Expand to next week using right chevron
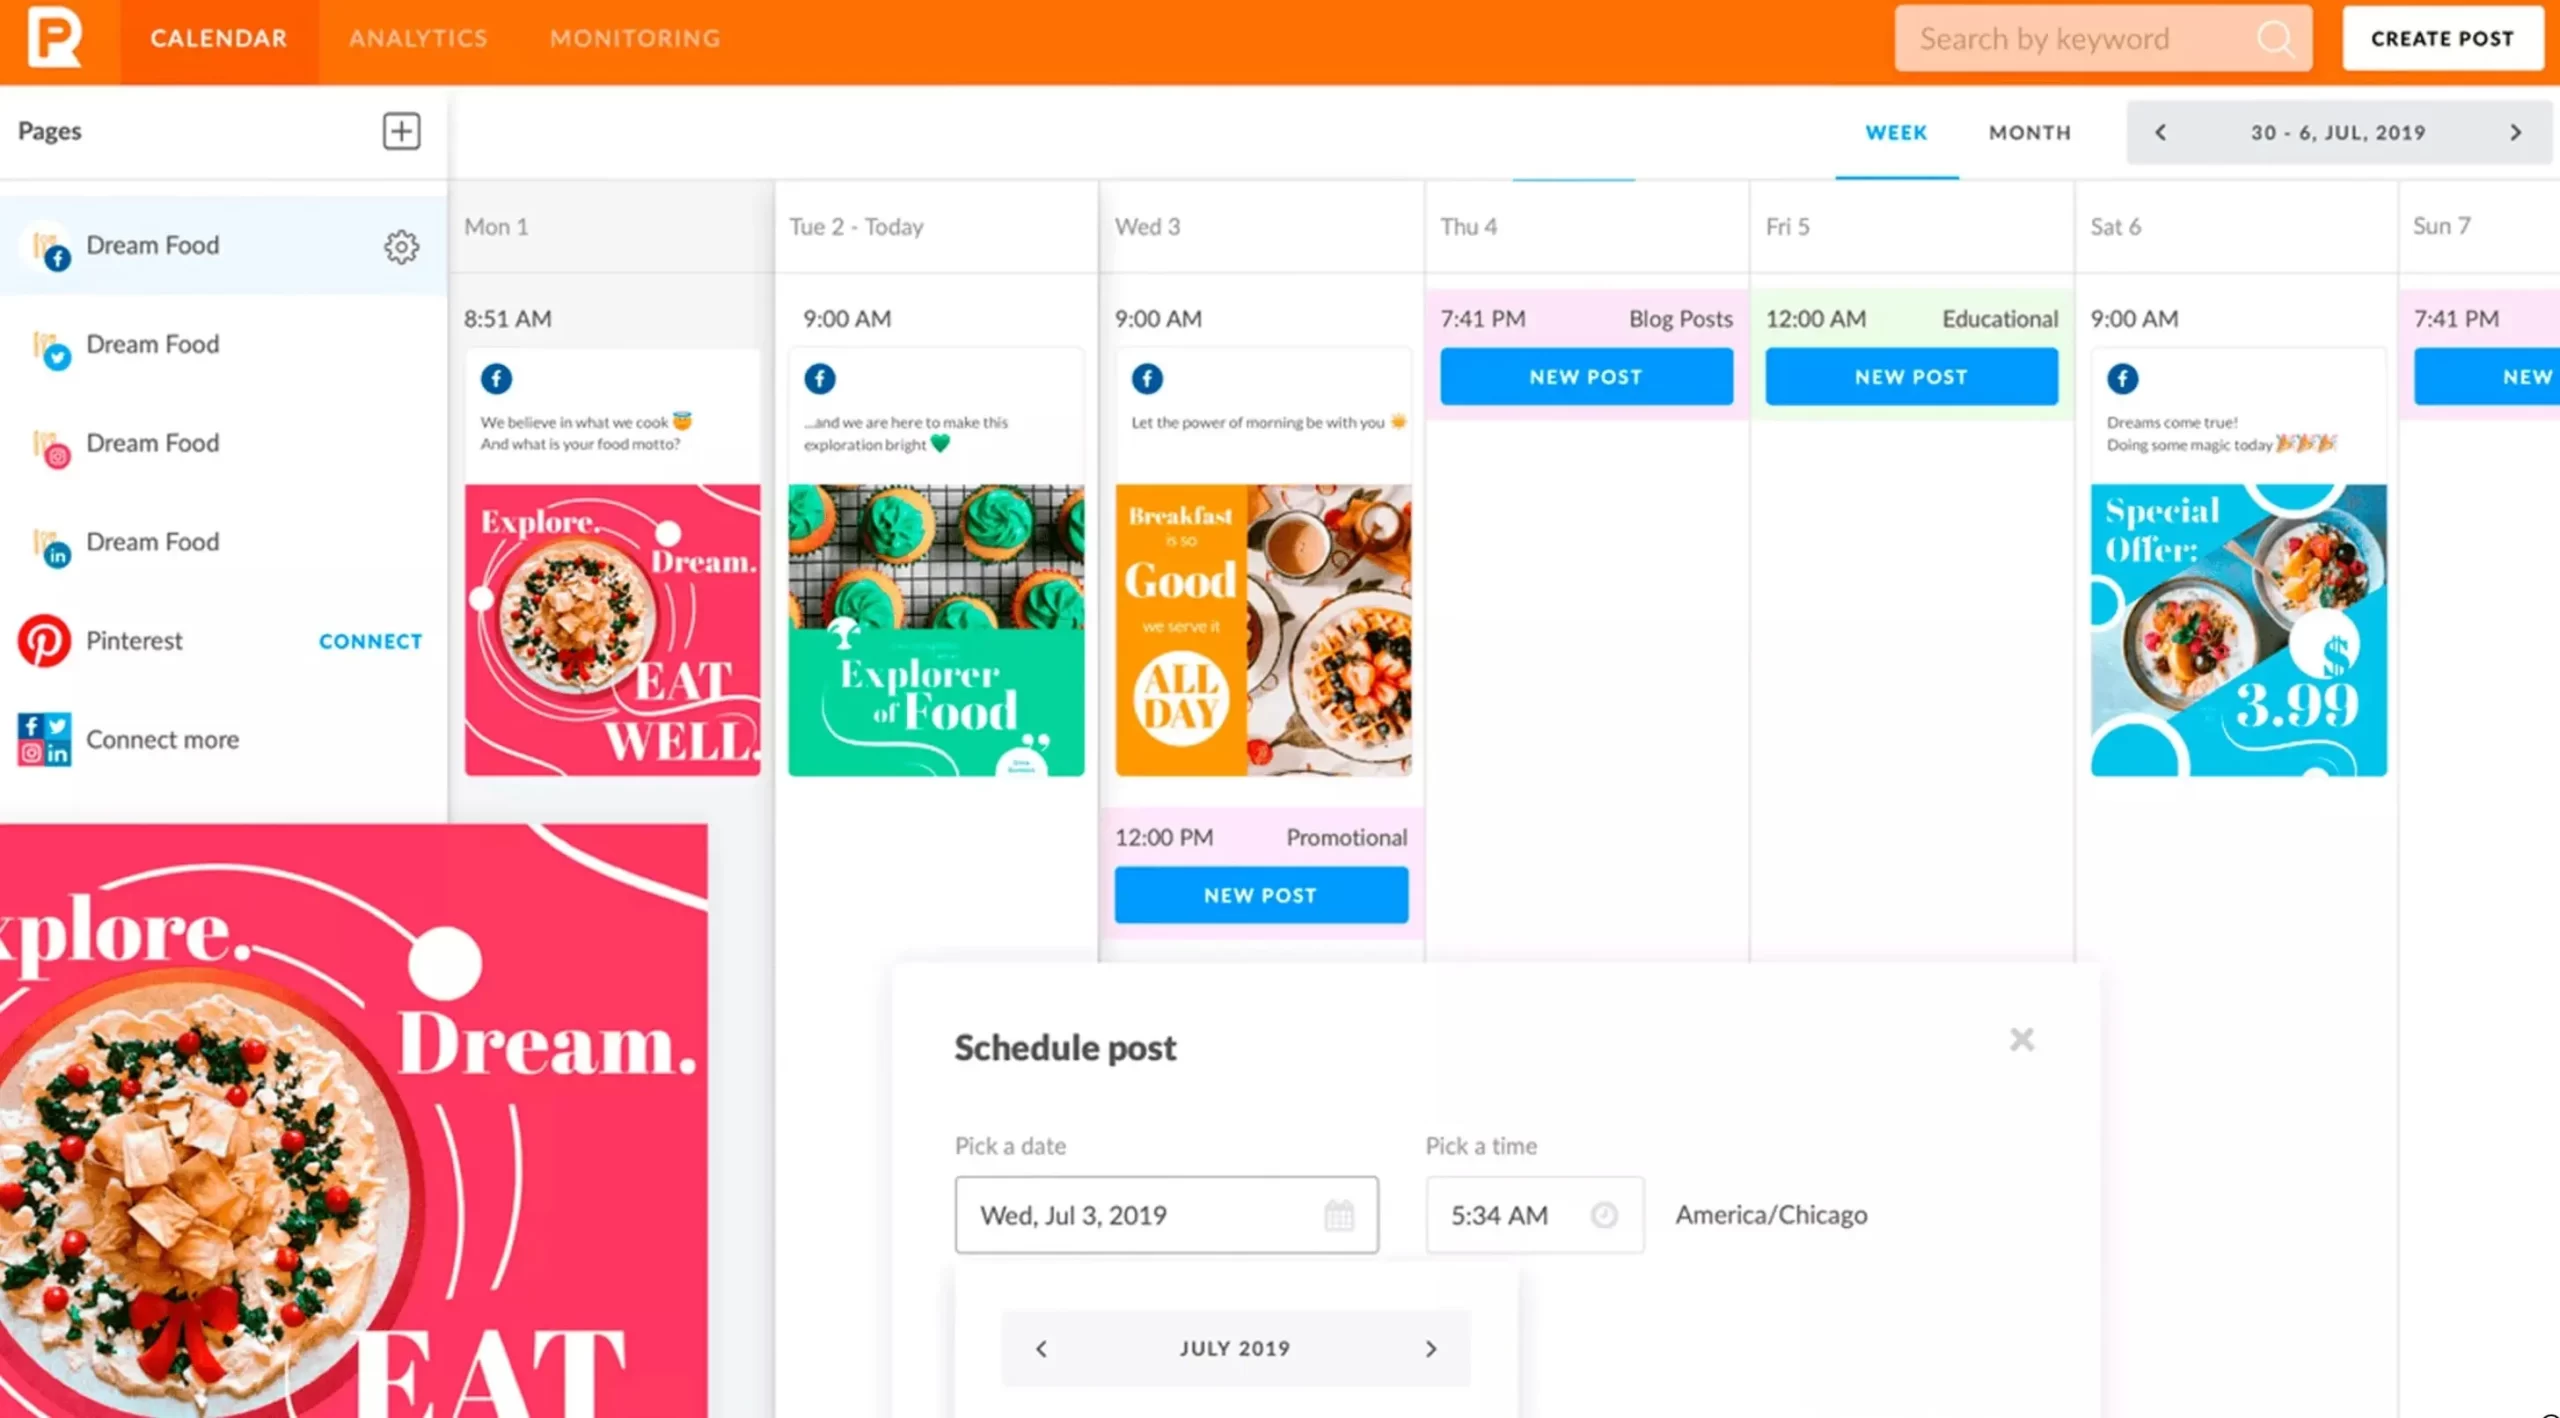2560x1418 pixels. pyautogui.click(x=2518, y=131)
